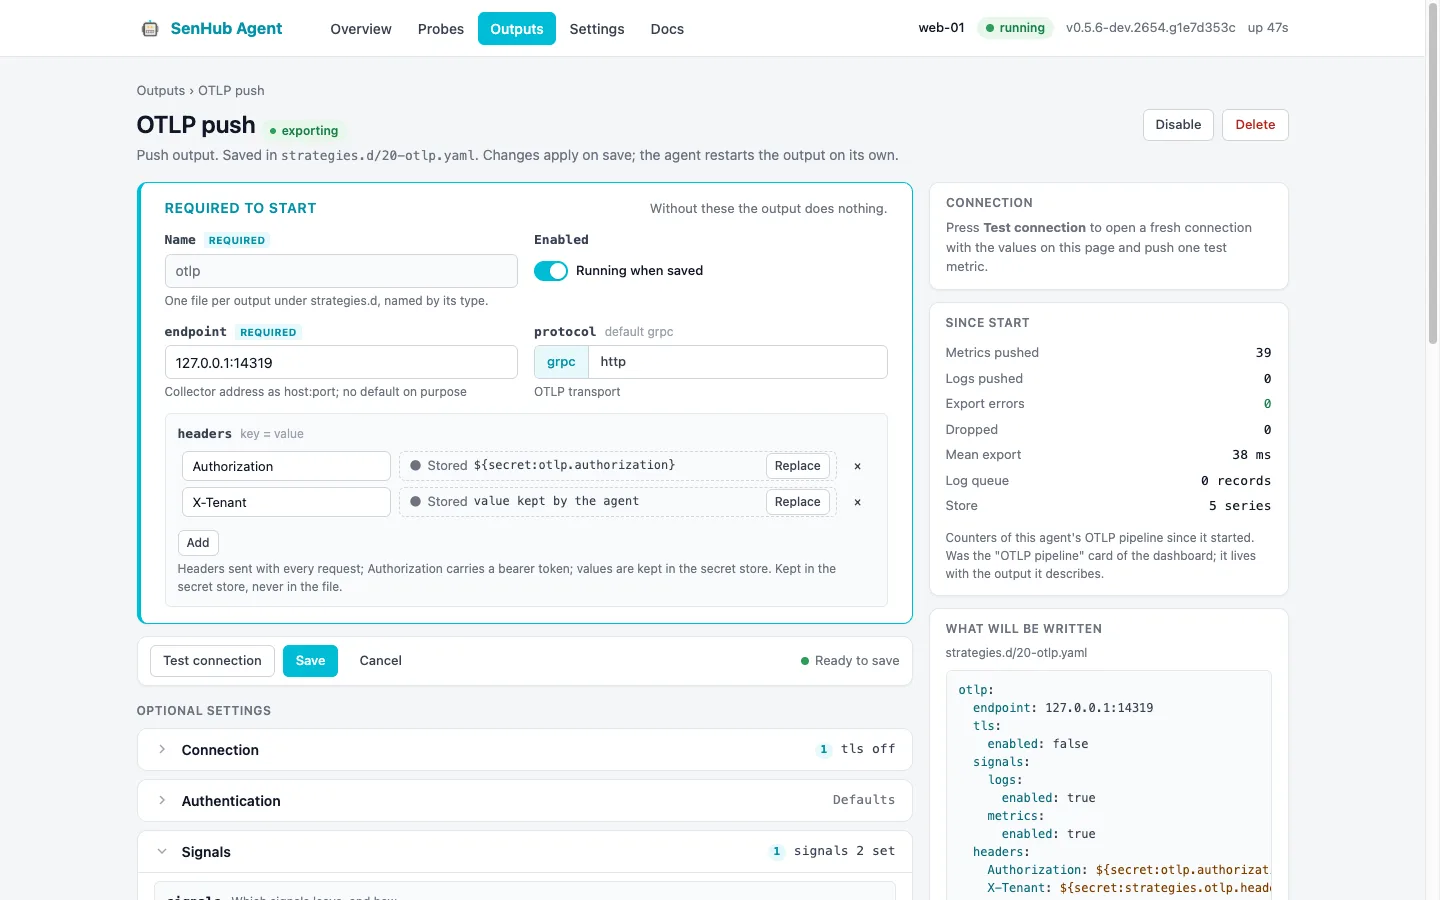Image resolution: width=1440 pixels, height=900 pixels.
Task: Click the web-01 host name
Action: coord(942,28)
